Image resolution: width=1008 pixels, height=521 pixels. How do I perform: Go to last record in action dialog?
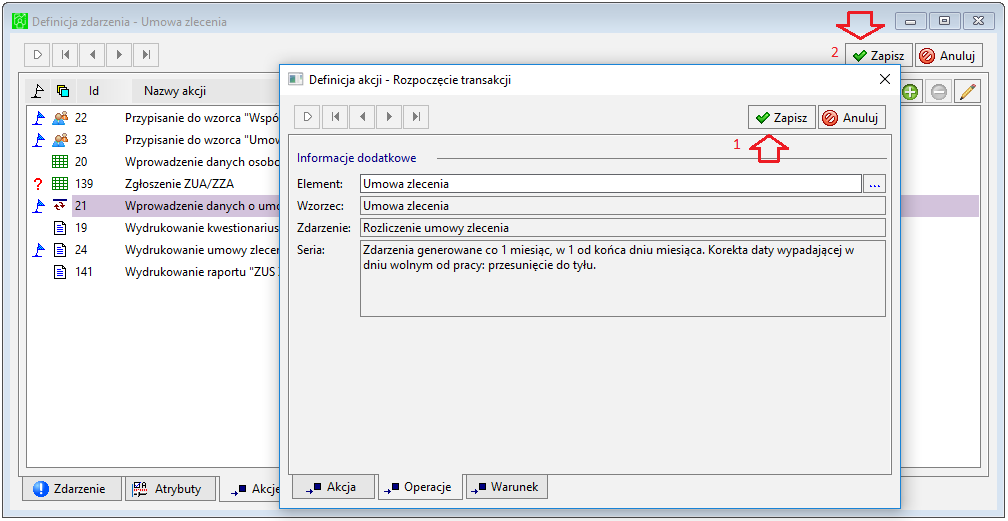[416, 116]
